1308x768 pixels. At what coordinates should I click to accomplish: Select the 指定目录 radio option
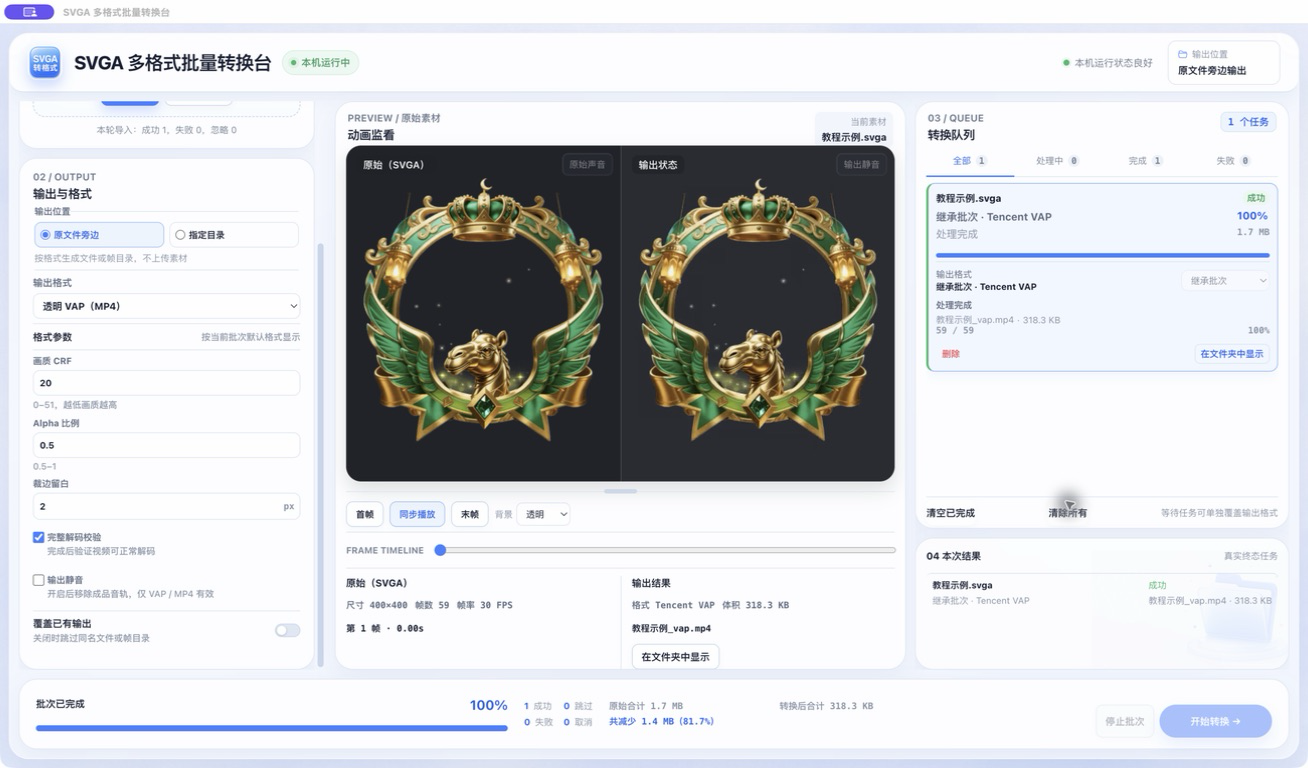(234, 235)
